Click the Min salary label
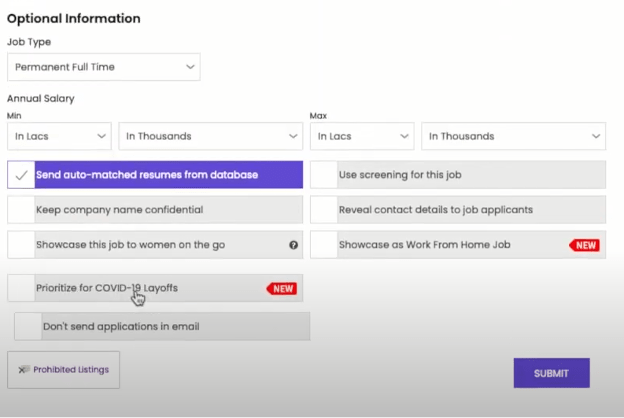 pyautogui.click(x=14, y=116)
